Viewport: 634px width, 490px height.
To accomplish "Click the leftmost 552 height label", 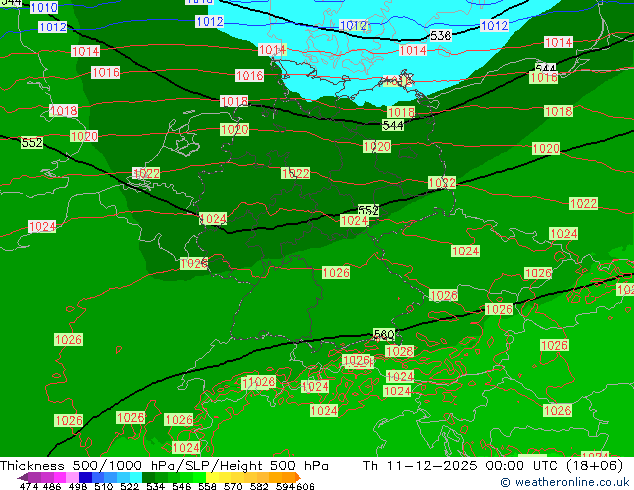I will click(x=32, y=143).
